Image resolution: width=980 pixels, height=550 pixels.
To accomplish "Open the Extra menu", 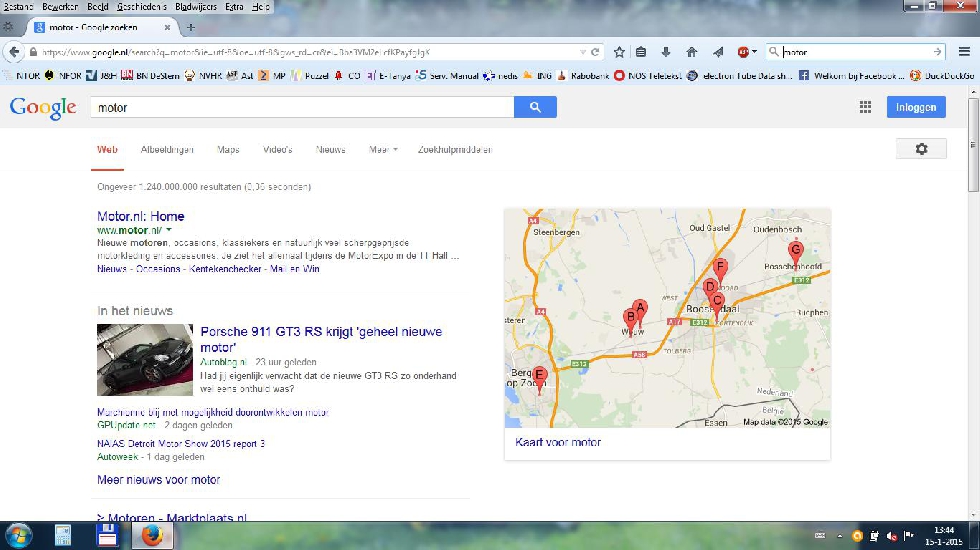I will pos(234,7).
